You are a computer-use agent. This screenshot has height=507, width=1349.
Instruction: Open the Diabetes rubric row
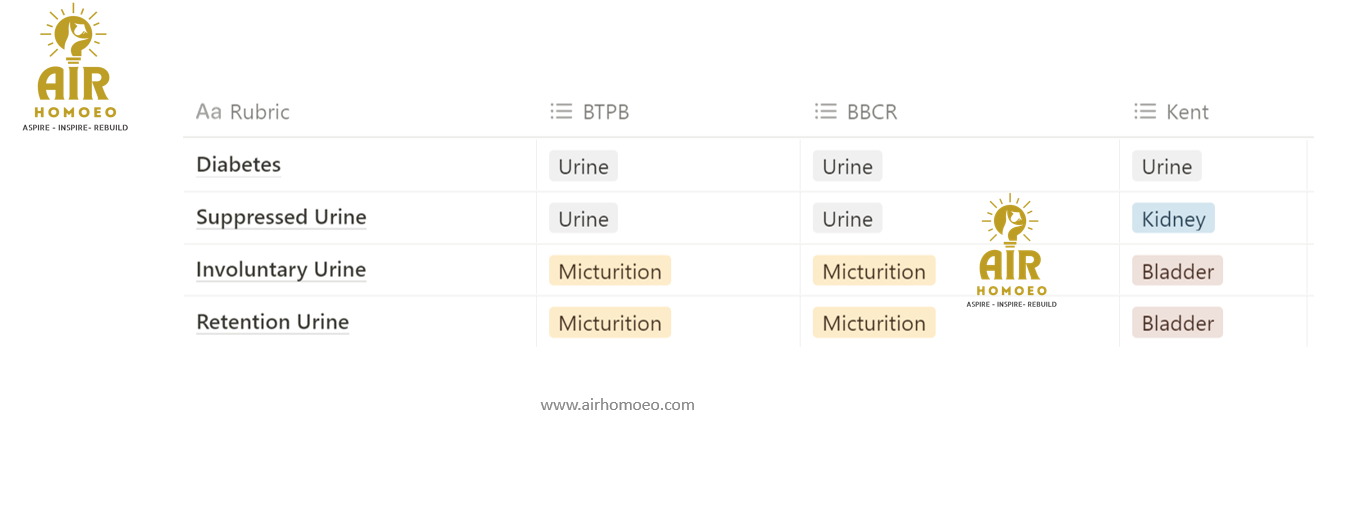click(x=238, y=165)
